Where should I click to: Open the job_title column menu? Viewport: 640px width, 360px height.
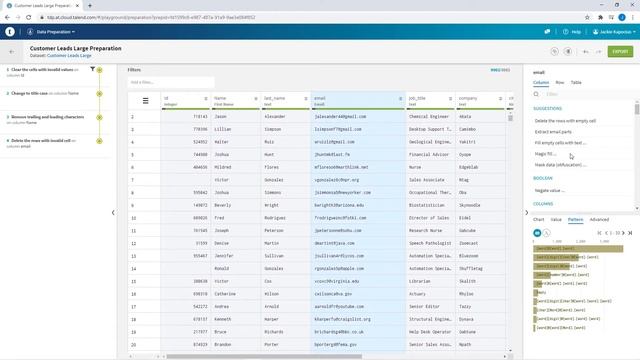point(451,99)
